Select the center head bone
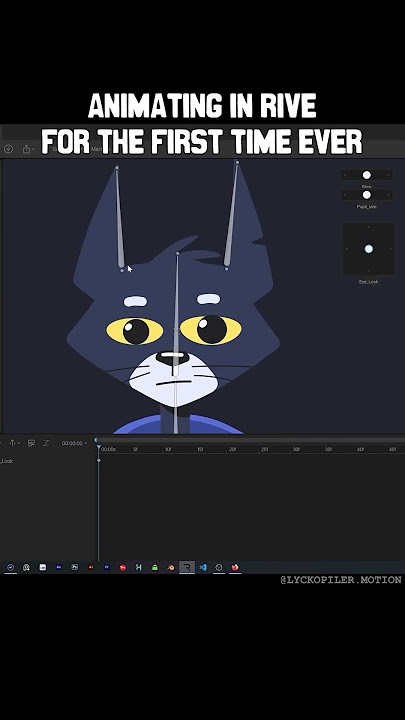405x720 pixels. pyautogui.click(x=176, y=315)
